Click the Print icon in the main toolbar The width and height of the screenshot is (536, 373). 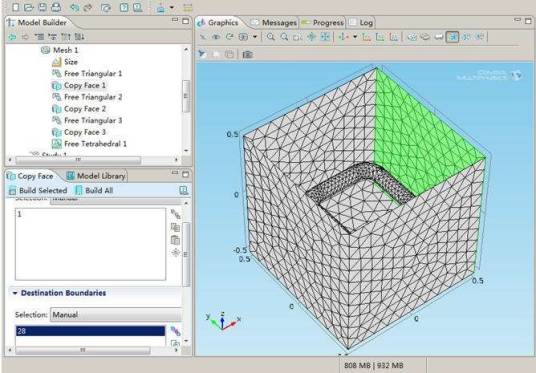(x=56, y=7)
